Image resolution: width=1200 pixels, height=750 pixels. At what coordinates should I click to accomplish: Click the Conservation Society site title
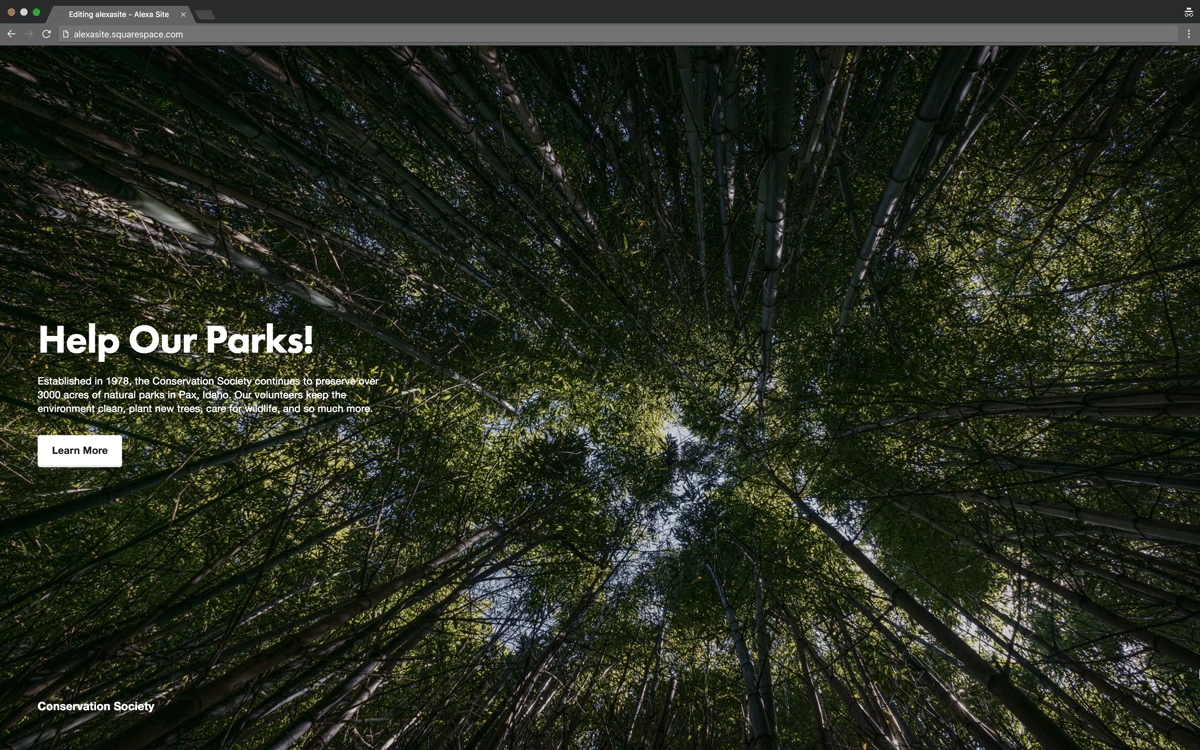(x=96, y=706)
